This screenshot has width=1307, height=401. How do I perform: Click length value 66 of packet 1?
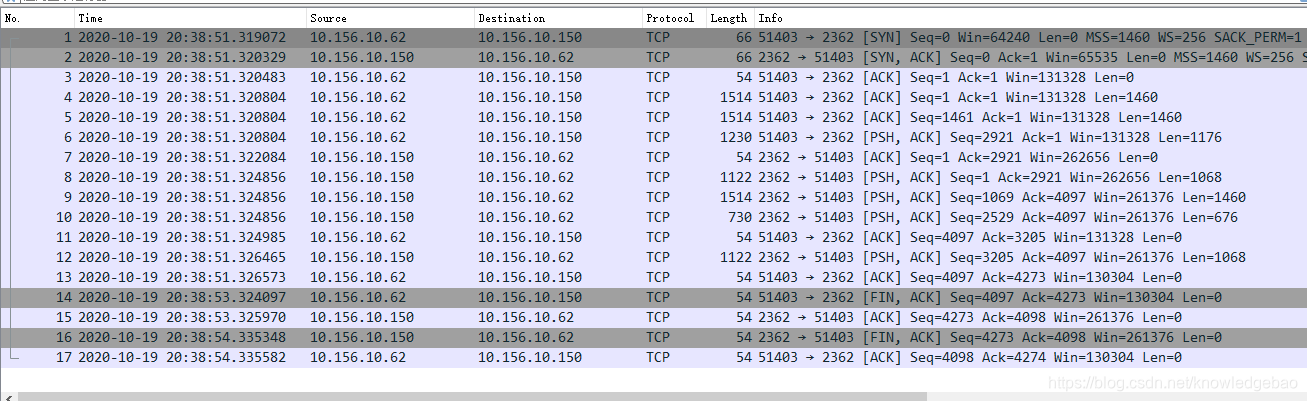coord(744,37)
